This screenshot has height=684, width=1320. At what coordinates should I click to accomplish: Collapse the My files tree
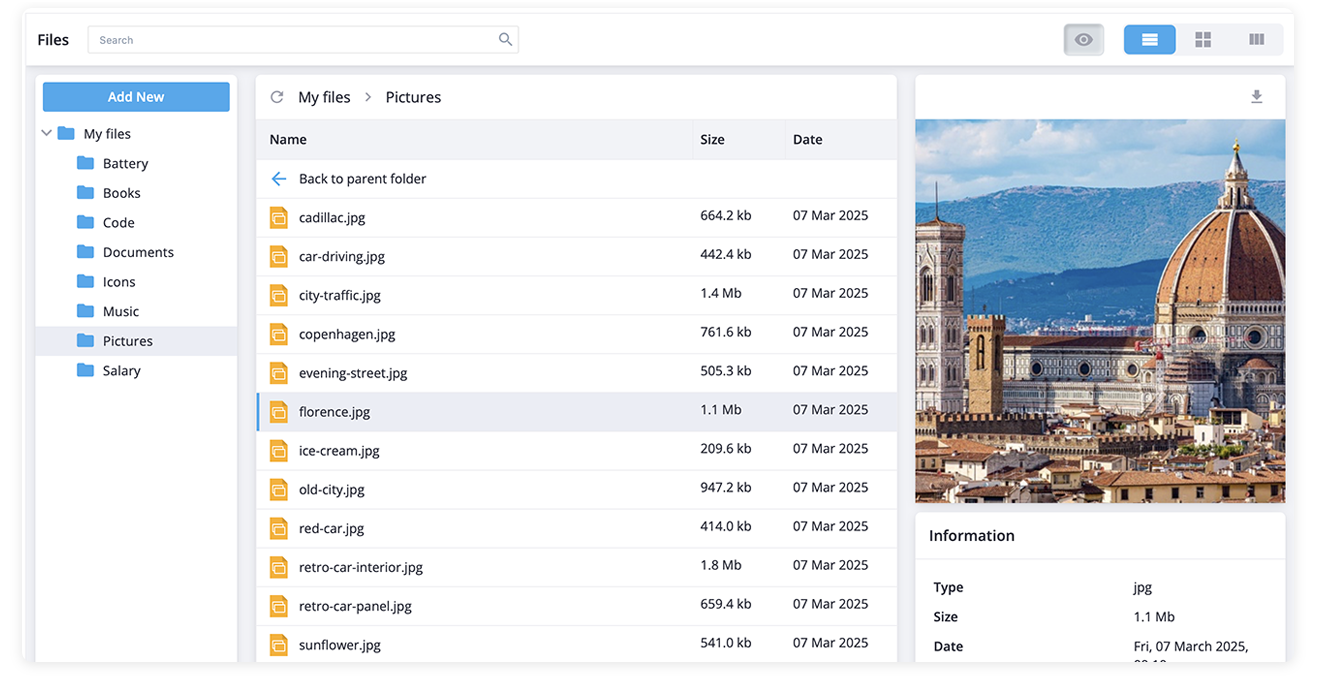(x=46, y=132)
